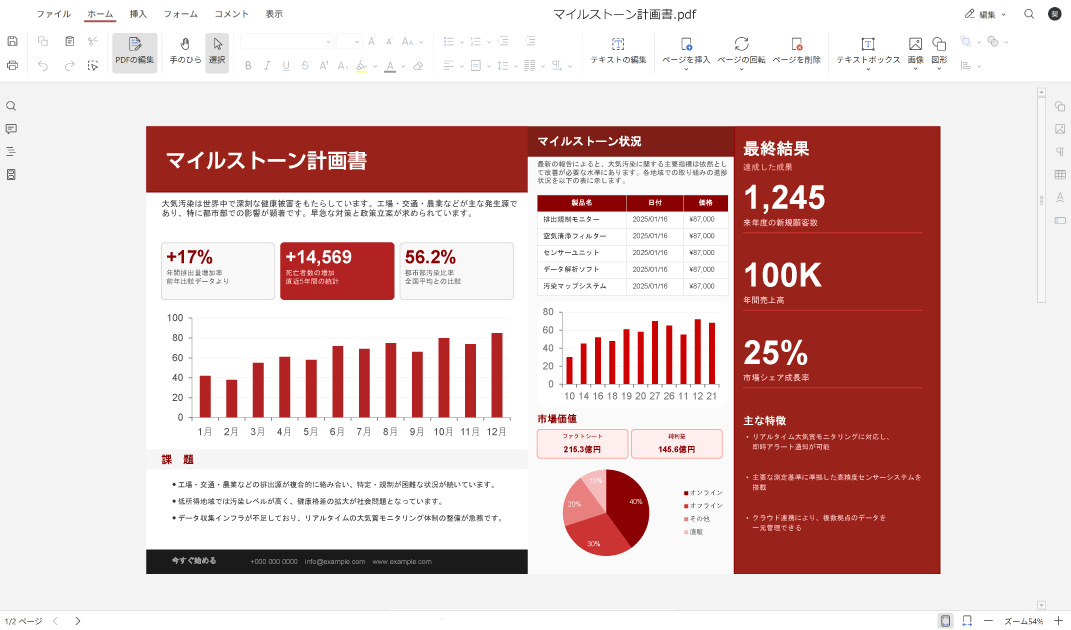Open search in the left sidebar

pos(11,106)
